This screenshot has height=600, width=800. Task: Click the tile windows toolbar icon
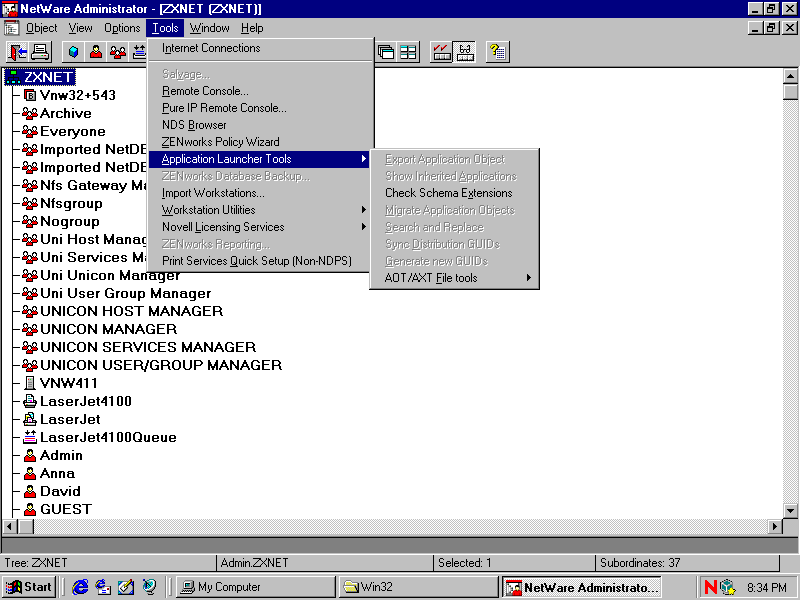[x=408, y=52]
